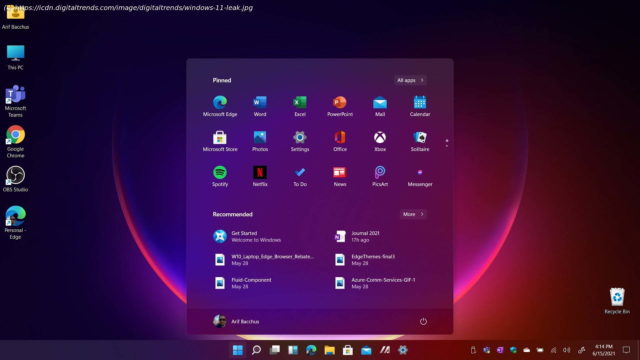Open Solitaire from Pinned apps

coord(420,141)
